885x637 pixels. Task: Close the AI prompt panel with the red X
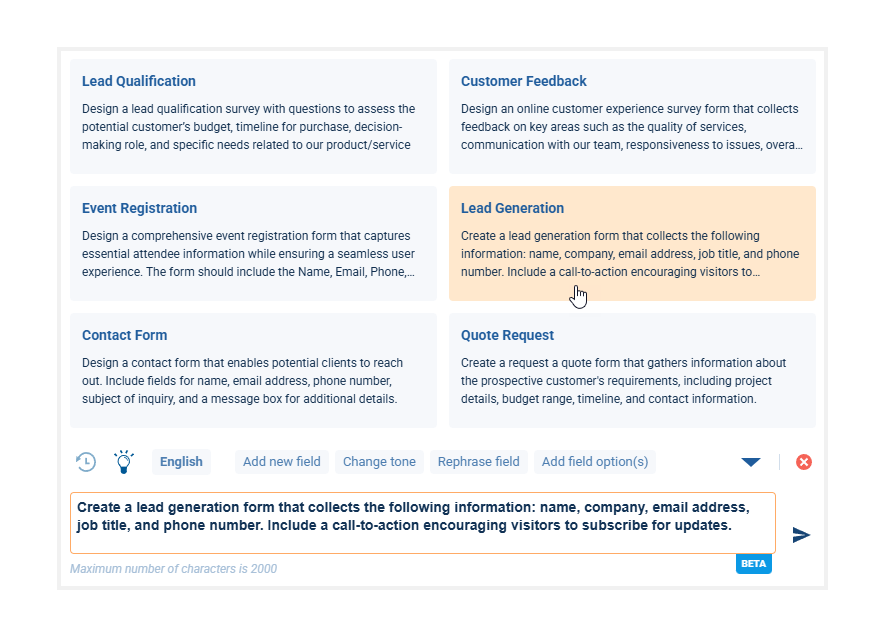pyautogui.click(x=804, y=462)
